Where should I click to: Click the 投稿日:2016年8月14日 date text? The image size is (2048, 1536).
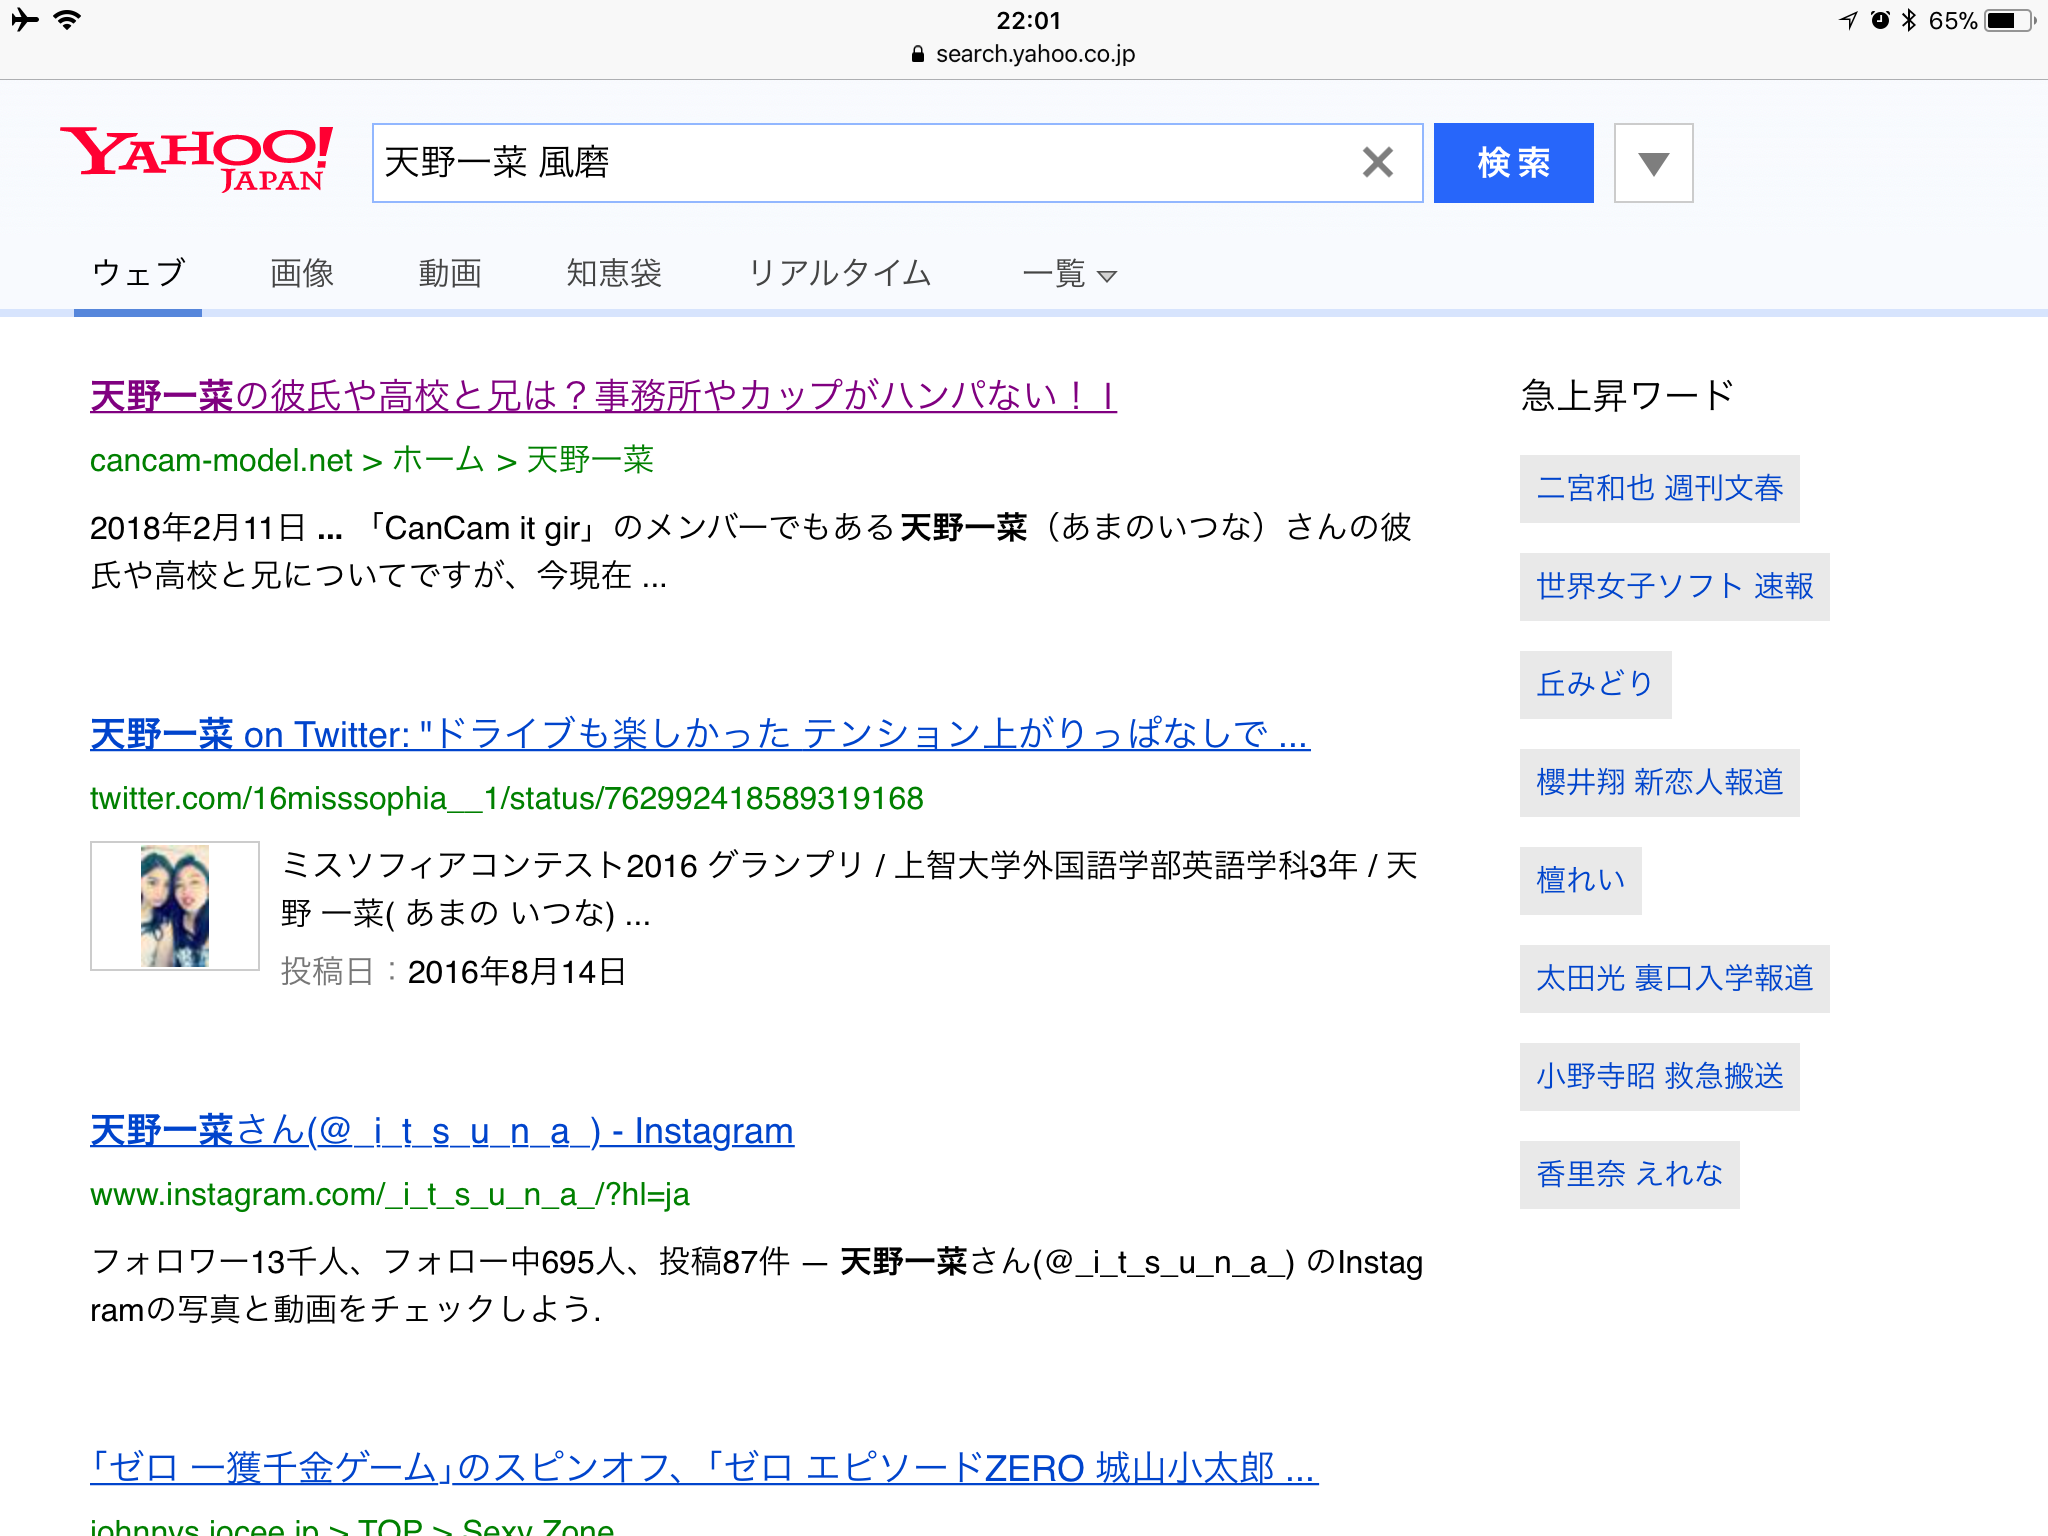click(453, 971)
